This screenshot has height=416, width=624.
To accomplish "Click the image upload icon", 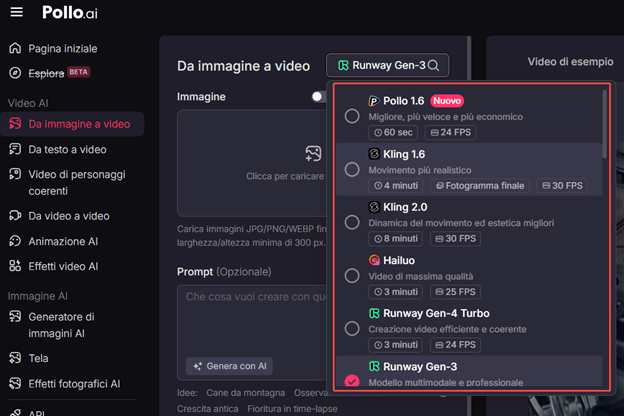I will (x=313, y=154).
